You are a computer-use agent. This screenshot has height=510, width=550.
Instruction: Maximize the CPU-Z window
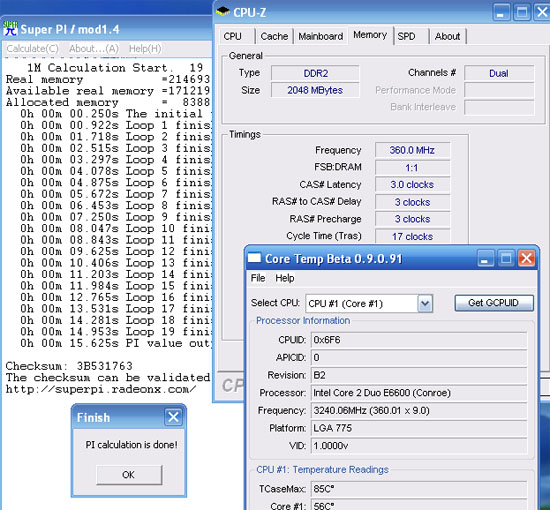click(x=522, y=13)
